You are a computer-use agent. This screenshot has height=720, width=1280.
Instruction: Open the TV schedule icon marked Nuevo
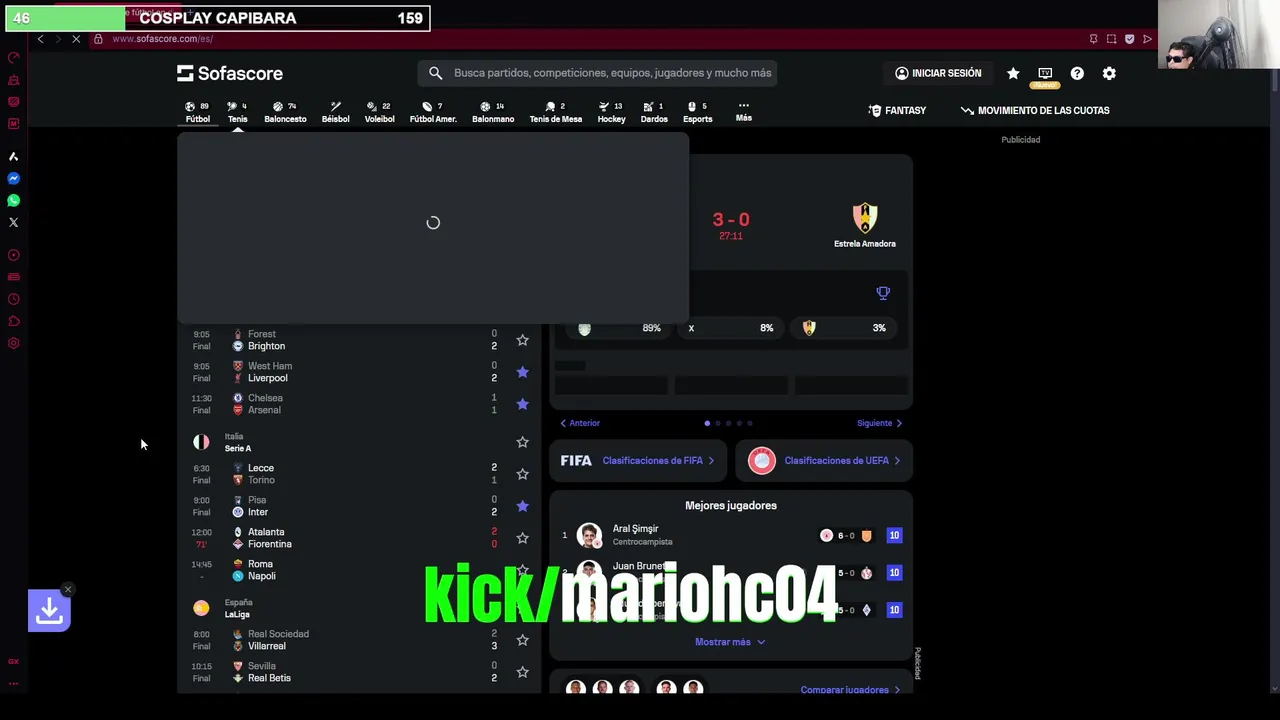tap(1045, 74)
